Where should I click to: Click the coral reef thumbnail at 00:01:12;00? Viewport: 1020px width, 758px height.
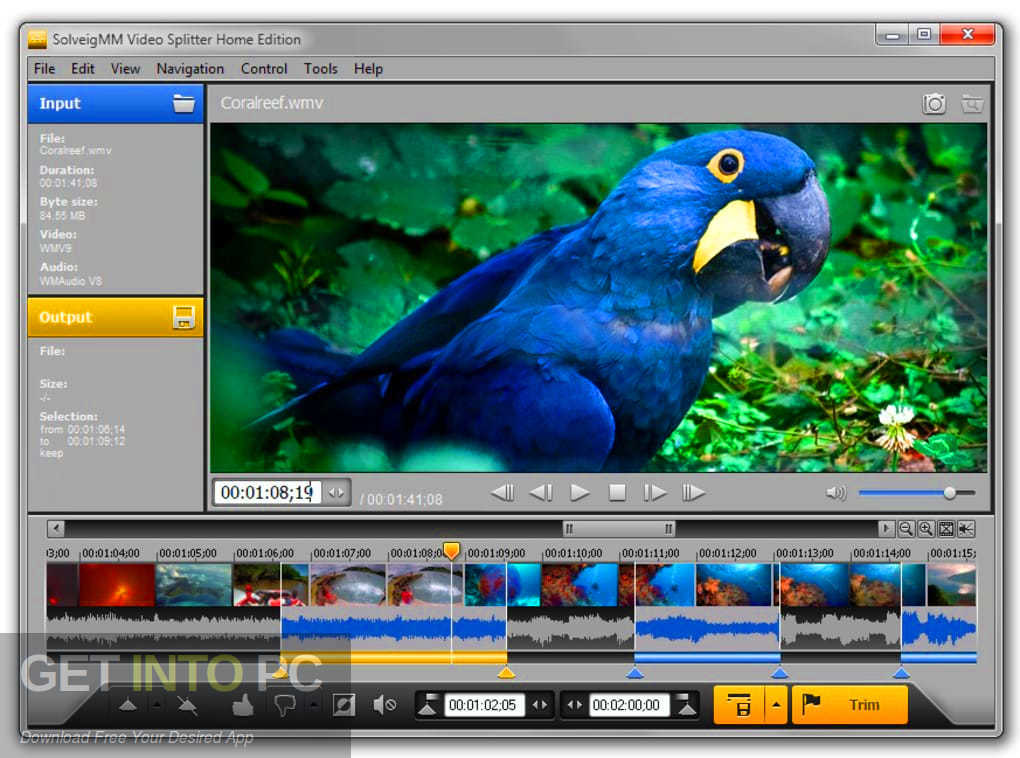733,585
